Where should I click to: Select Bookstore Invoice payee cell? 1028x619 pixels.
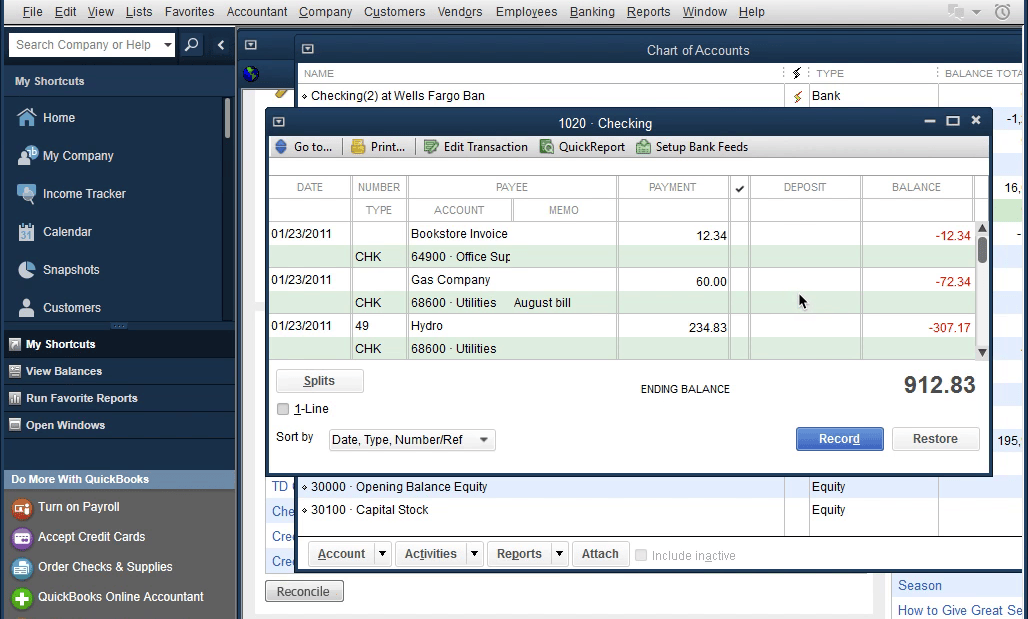point(511,234)
